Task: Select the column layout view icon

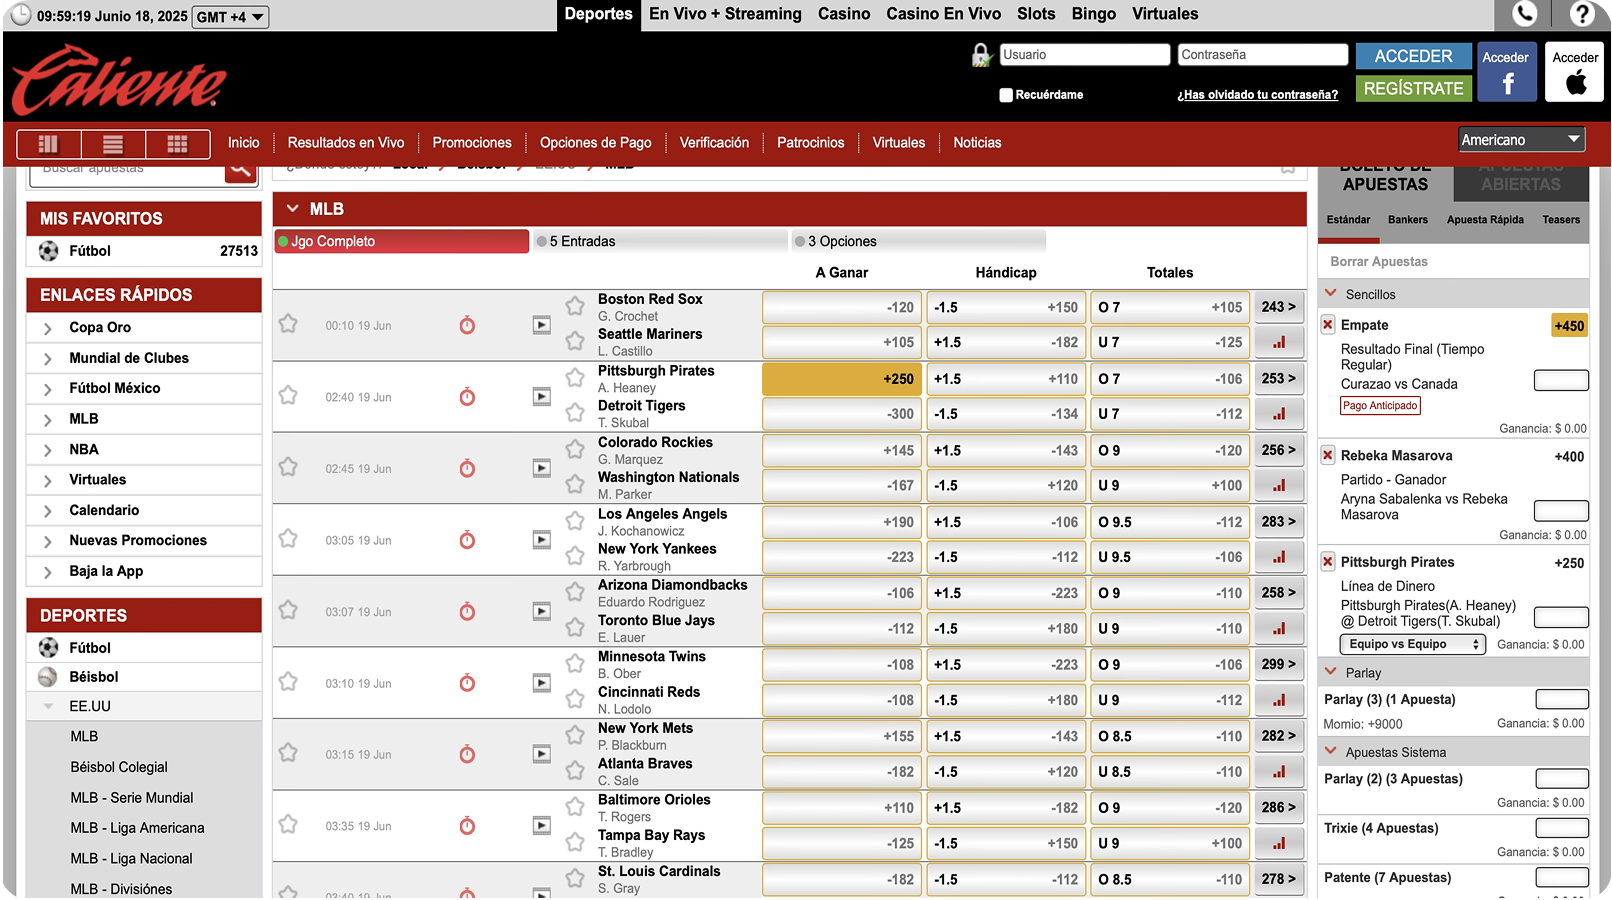Action: point(48,144)
